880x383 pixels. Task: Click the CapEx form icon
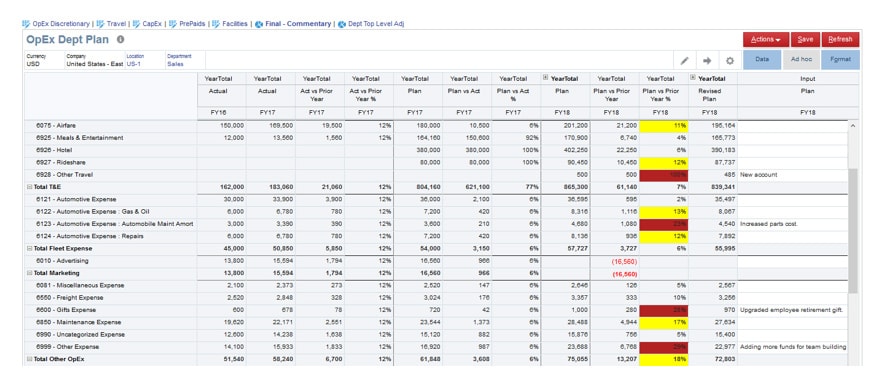click(136, 24)
